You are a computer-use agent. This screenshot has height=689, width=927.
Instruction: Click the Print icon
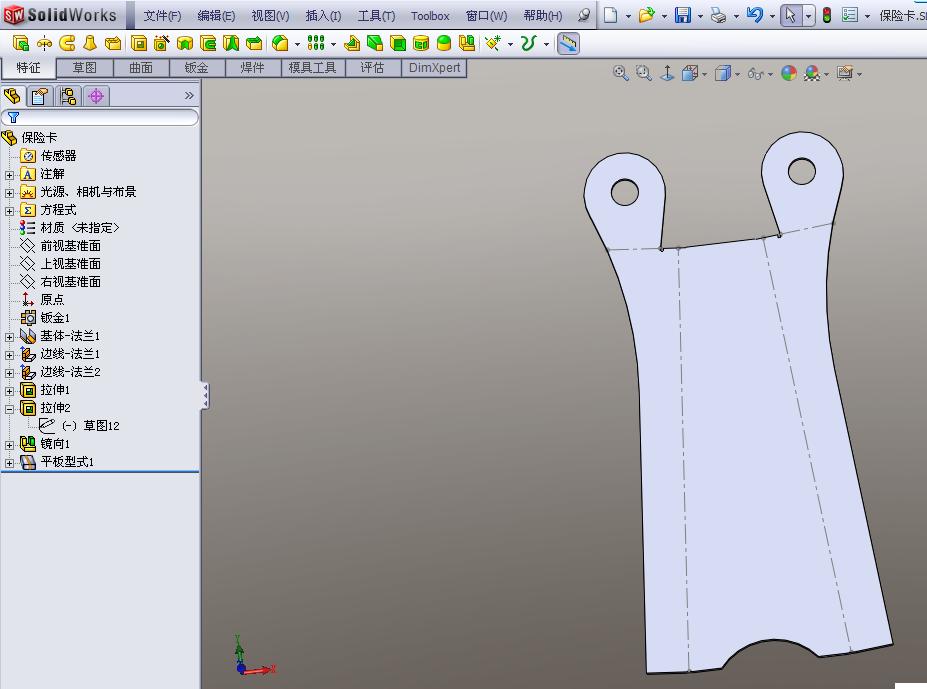[718, 15]
